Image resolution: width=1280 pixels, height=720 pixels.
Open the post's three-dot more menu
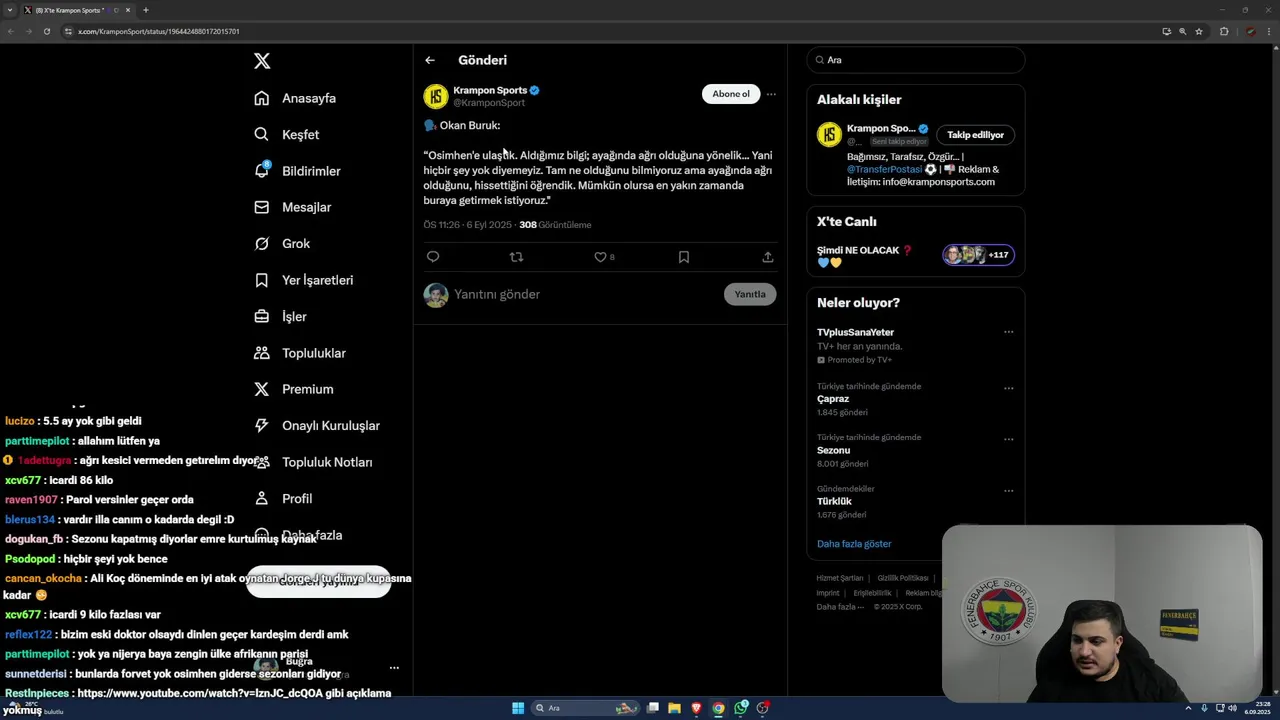pyautogui.click(x=771, y=94)
